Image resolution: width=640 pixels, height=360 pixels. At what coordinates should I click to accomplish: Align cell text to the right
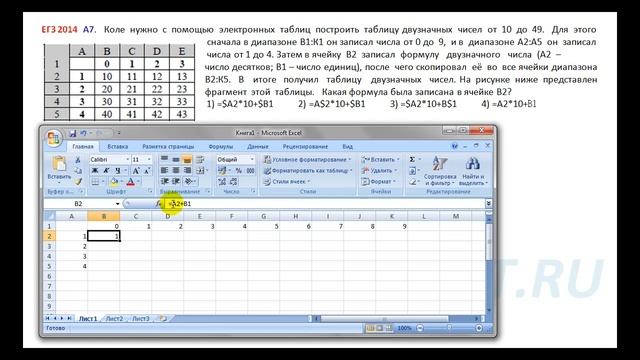187,170
